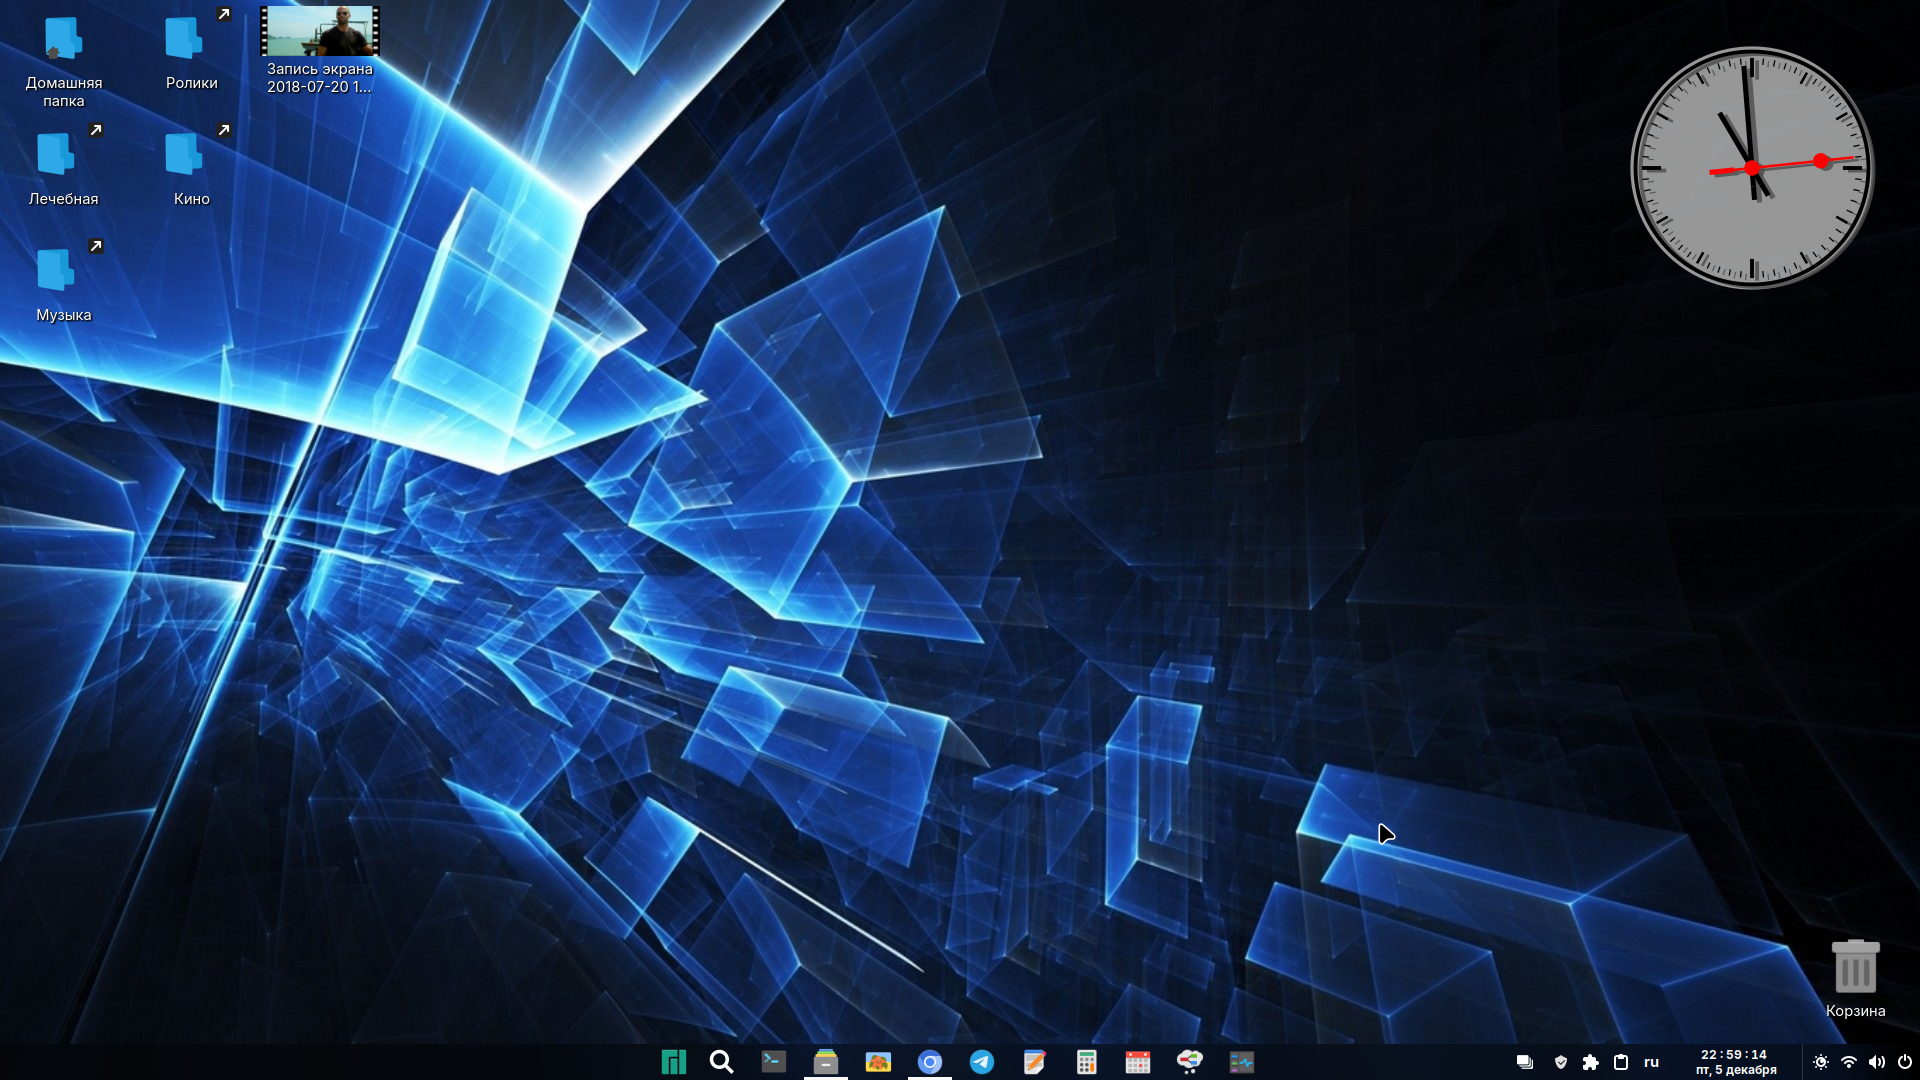
Task: Open the Manjaro application menu
Action: (673, 1062)
